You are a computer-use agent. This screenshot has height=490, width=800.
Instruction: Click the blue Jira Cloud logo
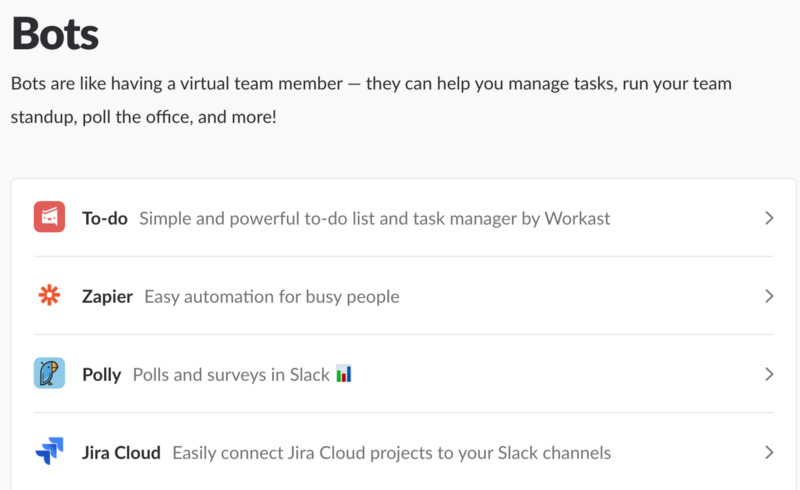[x=49, y=451]
